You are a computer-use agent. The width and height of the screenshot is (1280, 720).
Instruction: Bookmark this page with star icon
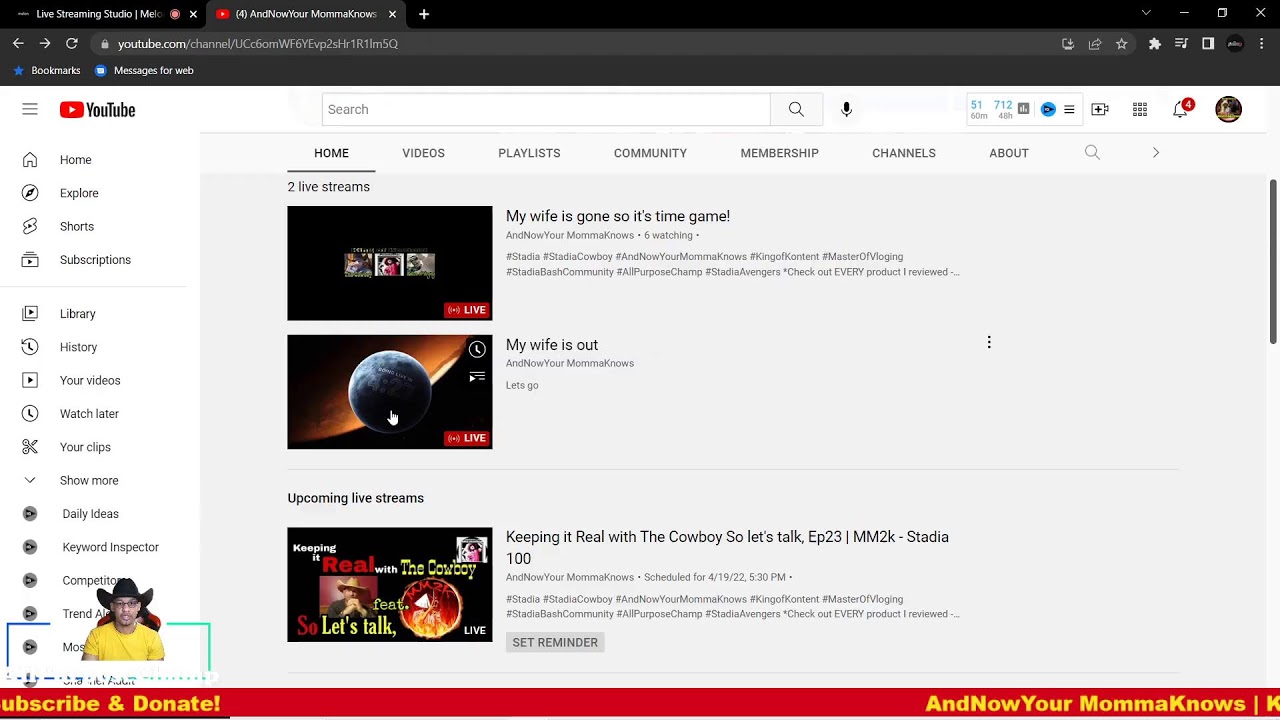(x=1122, y=44)
